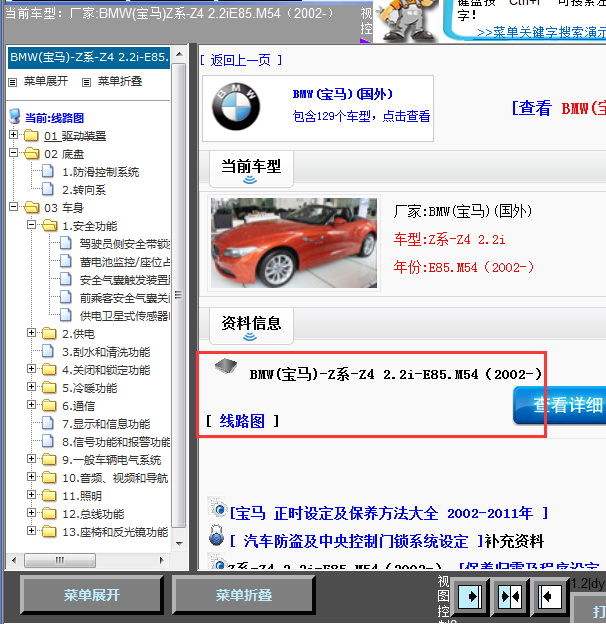Open the 安全气囊触发装置 tree entry

click(x=125, y=280)
